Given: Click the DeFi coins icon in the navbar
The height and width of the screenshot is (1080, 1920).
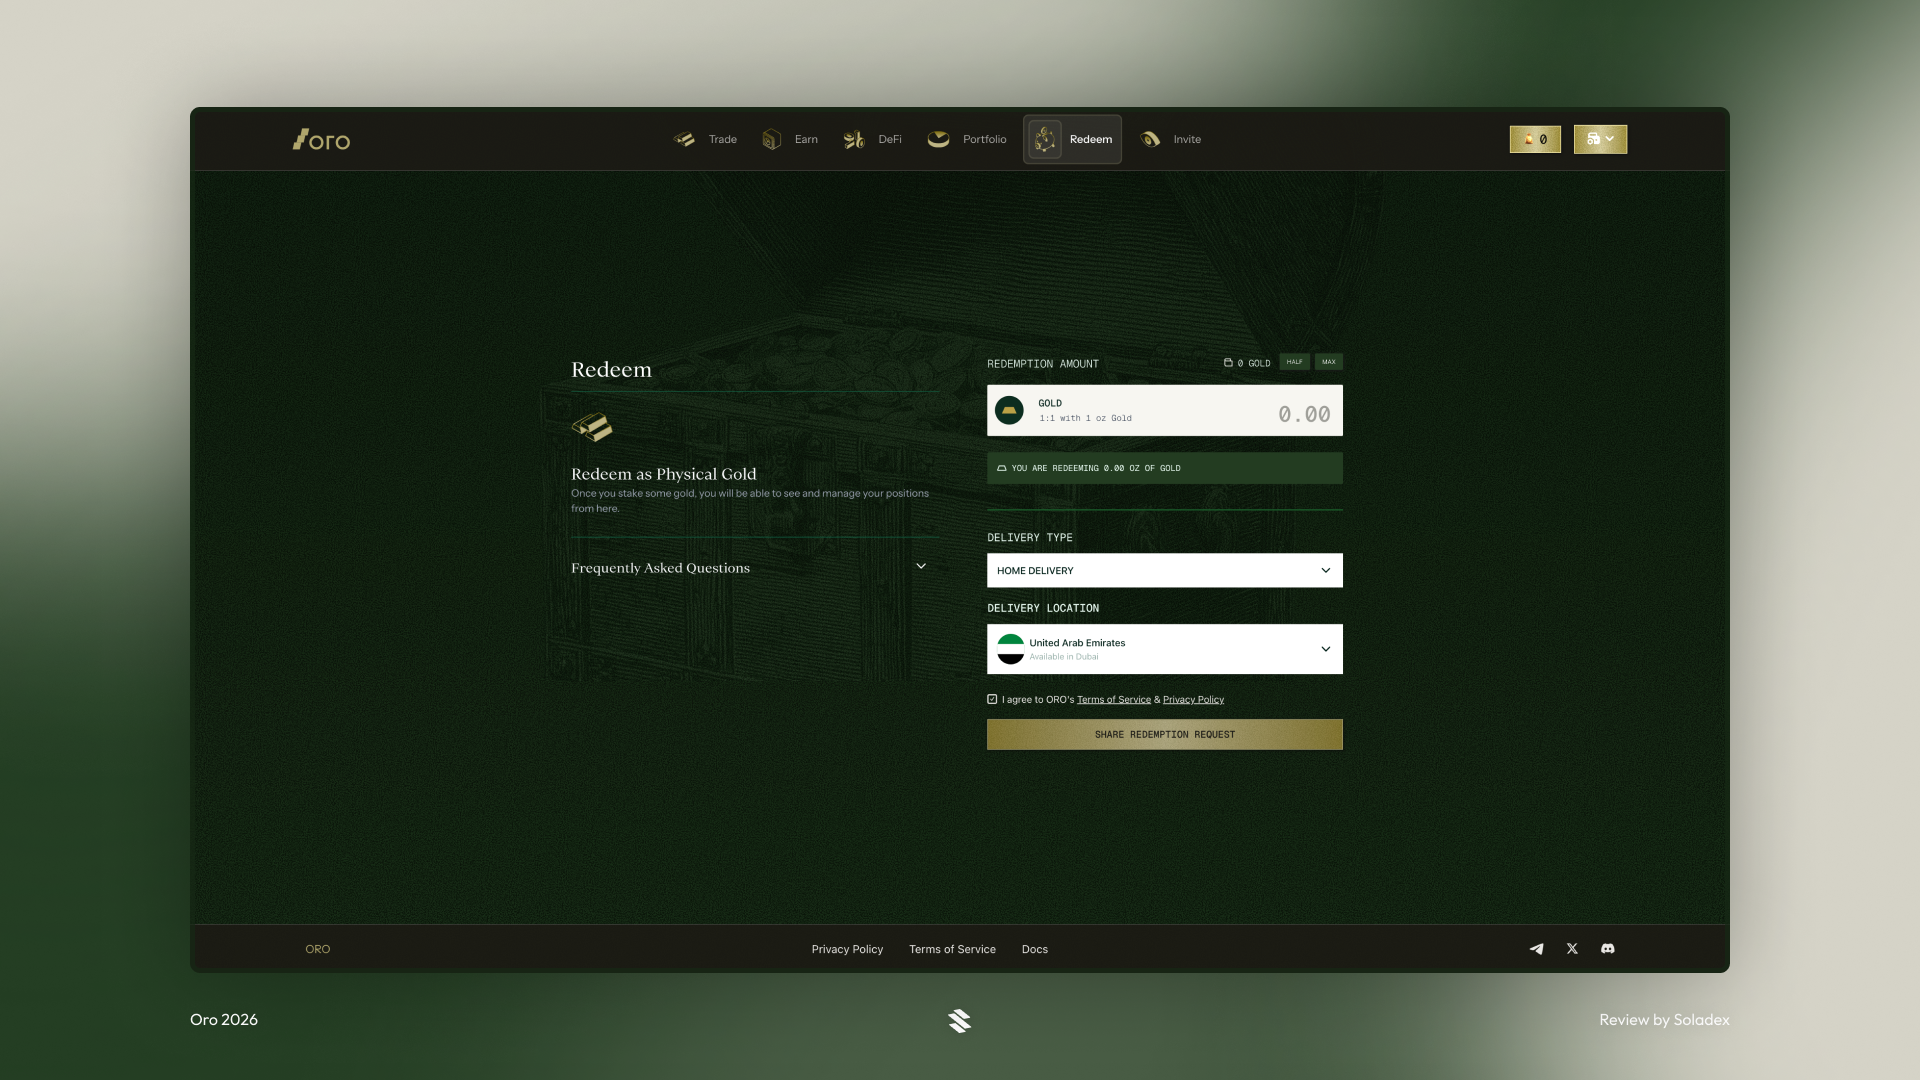Looking at the screenshot, I should pyautogui.click(x=855, y=139).
